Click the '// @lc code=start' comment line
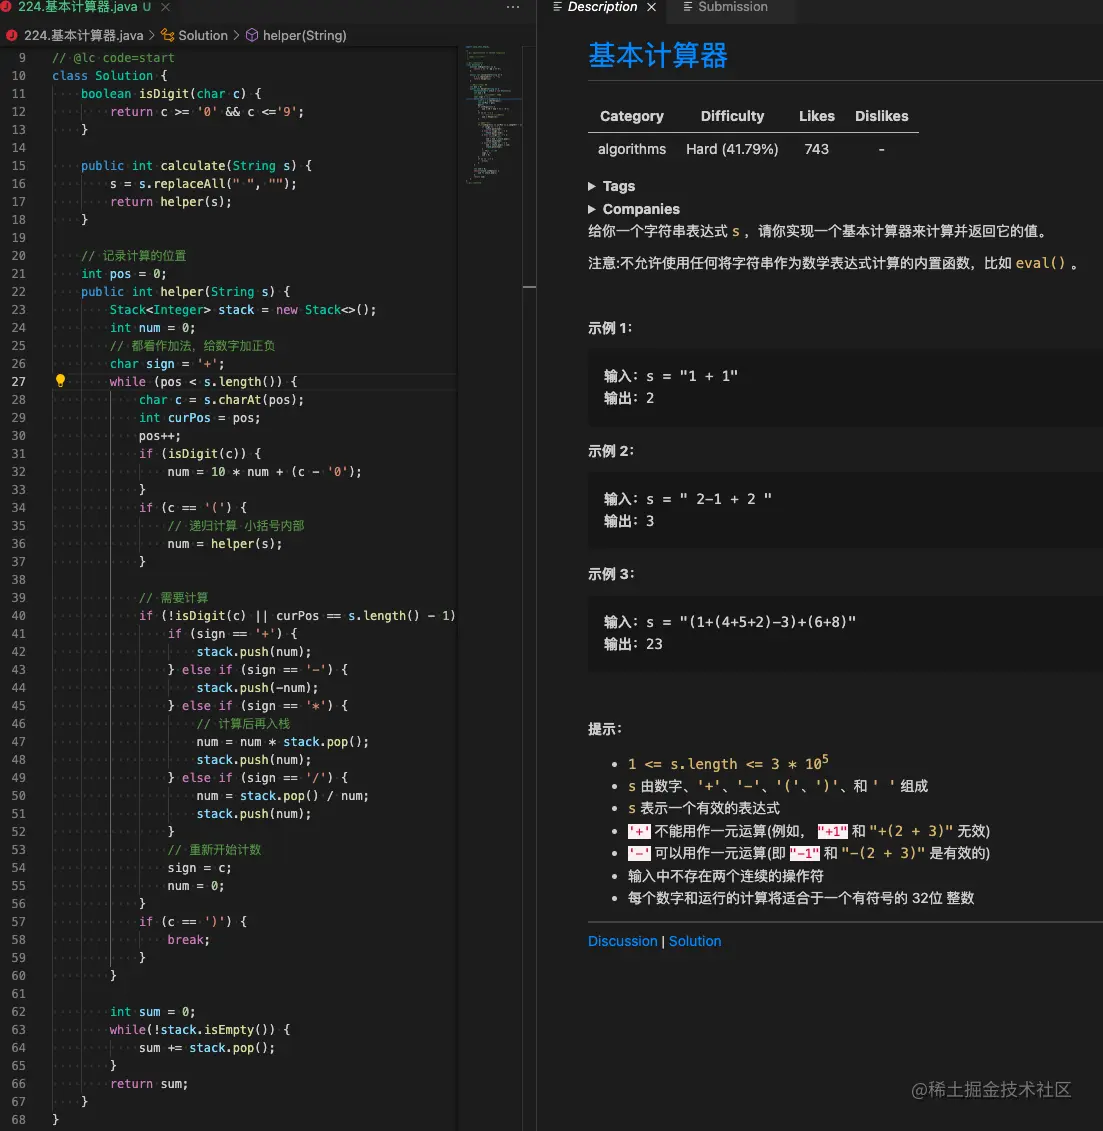The height and width of the screenshot is (1131, 1103). (113, 58)
